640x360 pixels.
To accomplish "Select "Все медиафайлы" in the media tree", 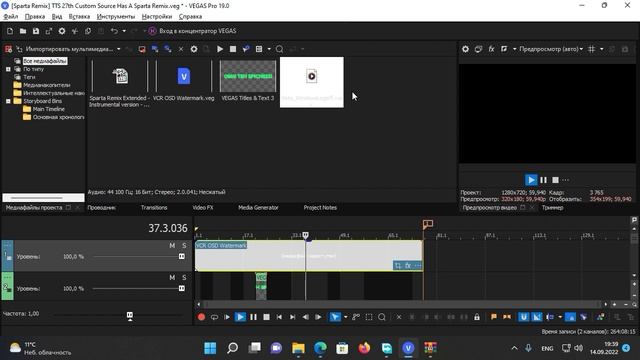I will coord(45,61).
